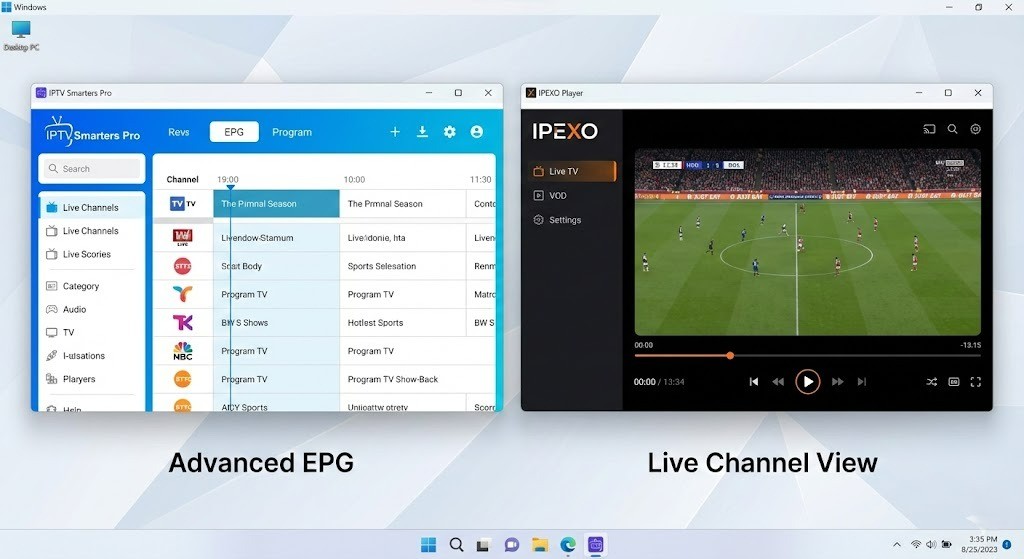The image size is (1024, 559).
Task: Click the Search field in IPTV Smarters
Action: pyautogui.click(x=92, y=168)
